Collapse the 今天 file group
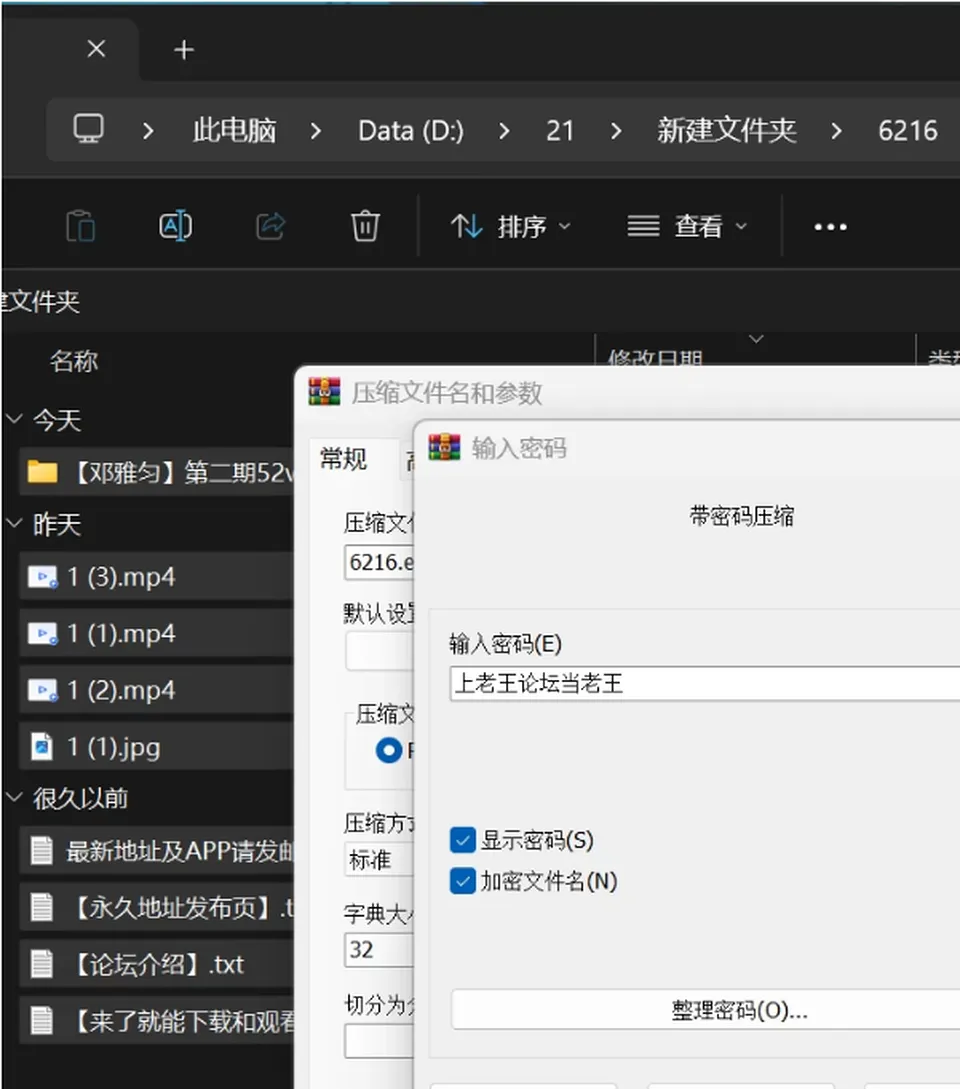The height and width of the screenshot is (1089, 960). (x=14, y=419)
